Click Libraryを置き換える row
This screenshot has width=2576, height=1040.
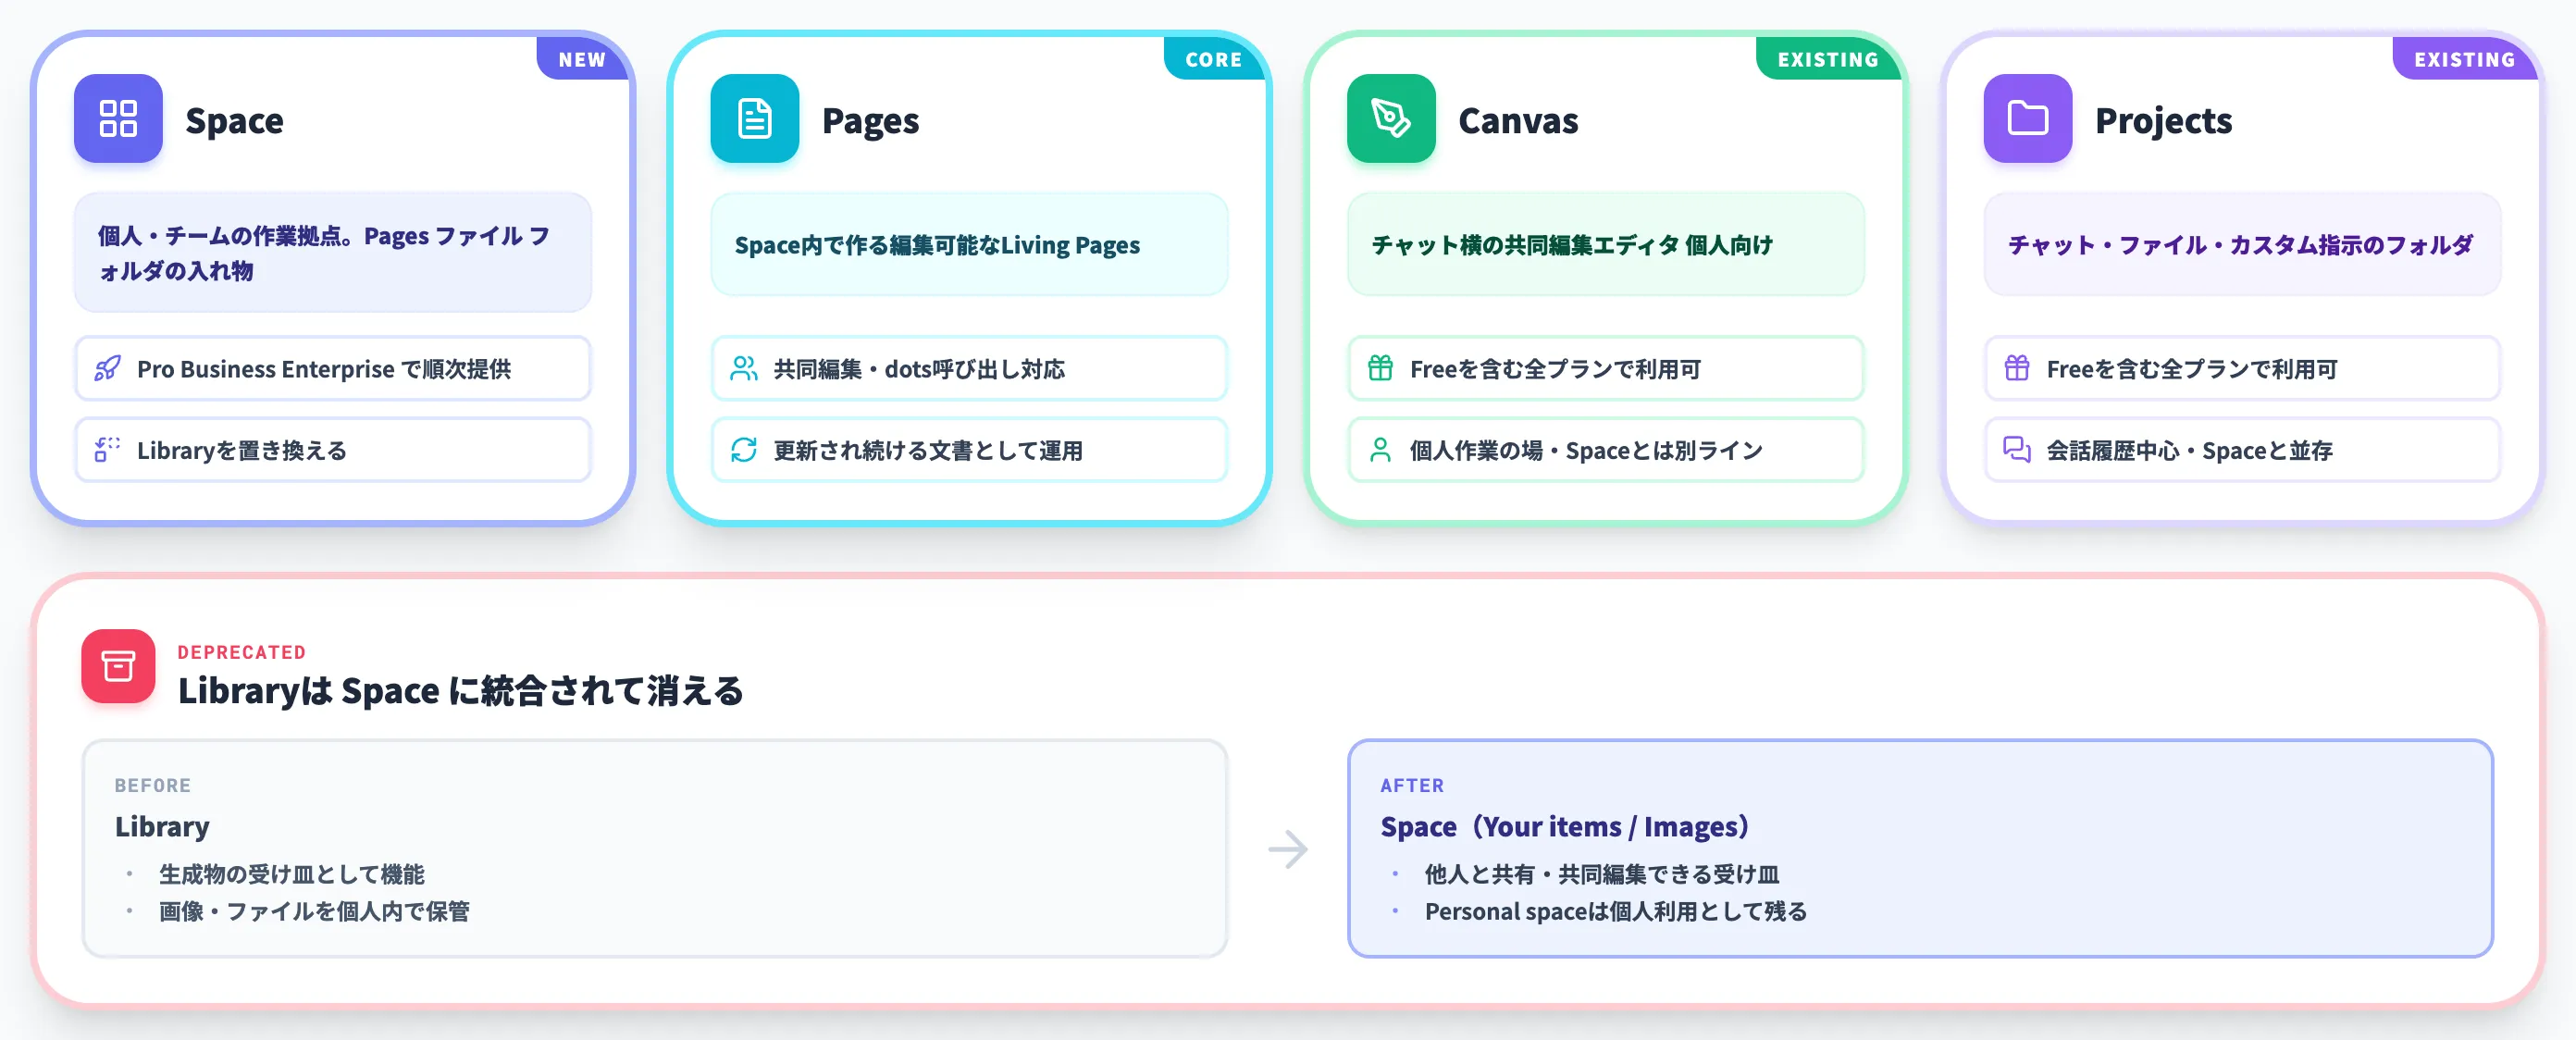[333, 450]
